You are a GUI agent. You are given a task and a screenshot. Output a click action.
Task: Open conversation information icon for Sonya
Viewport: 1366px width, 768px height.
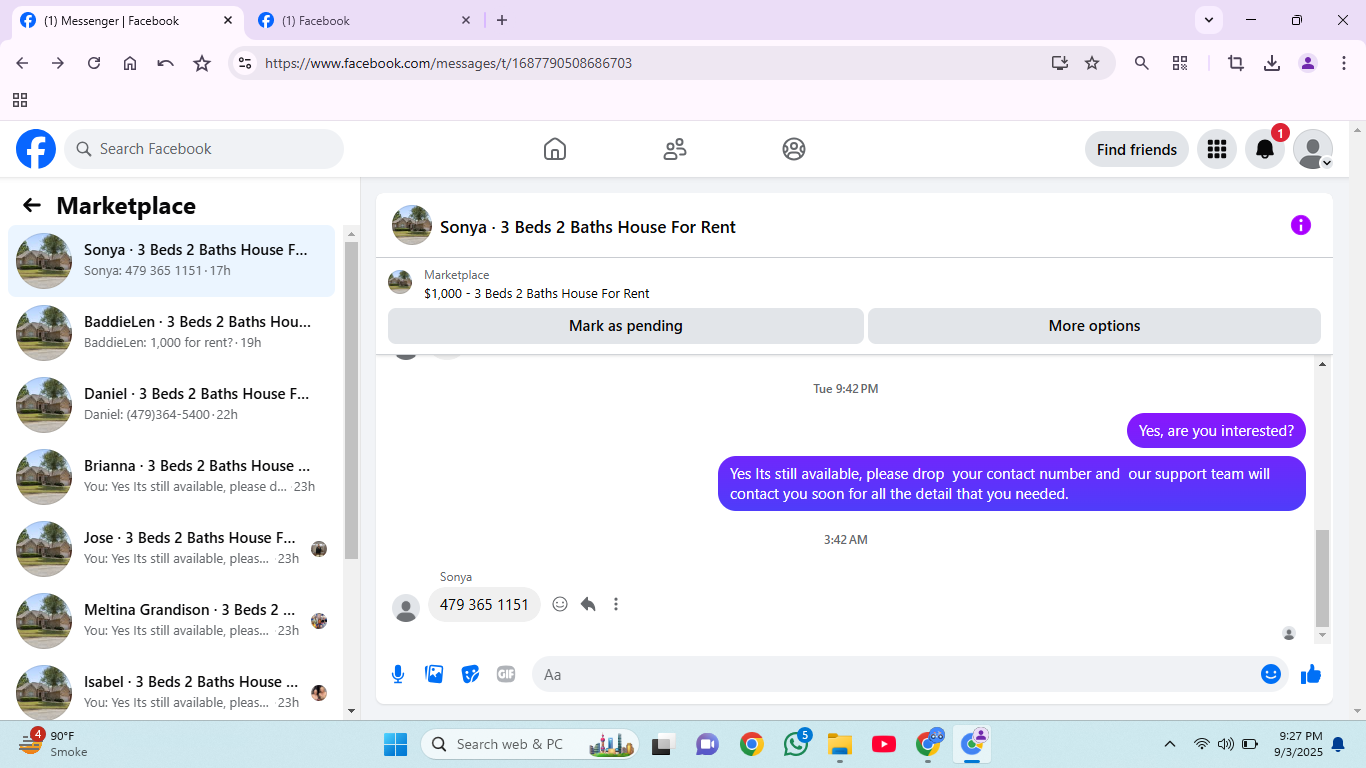[1300, 225]
